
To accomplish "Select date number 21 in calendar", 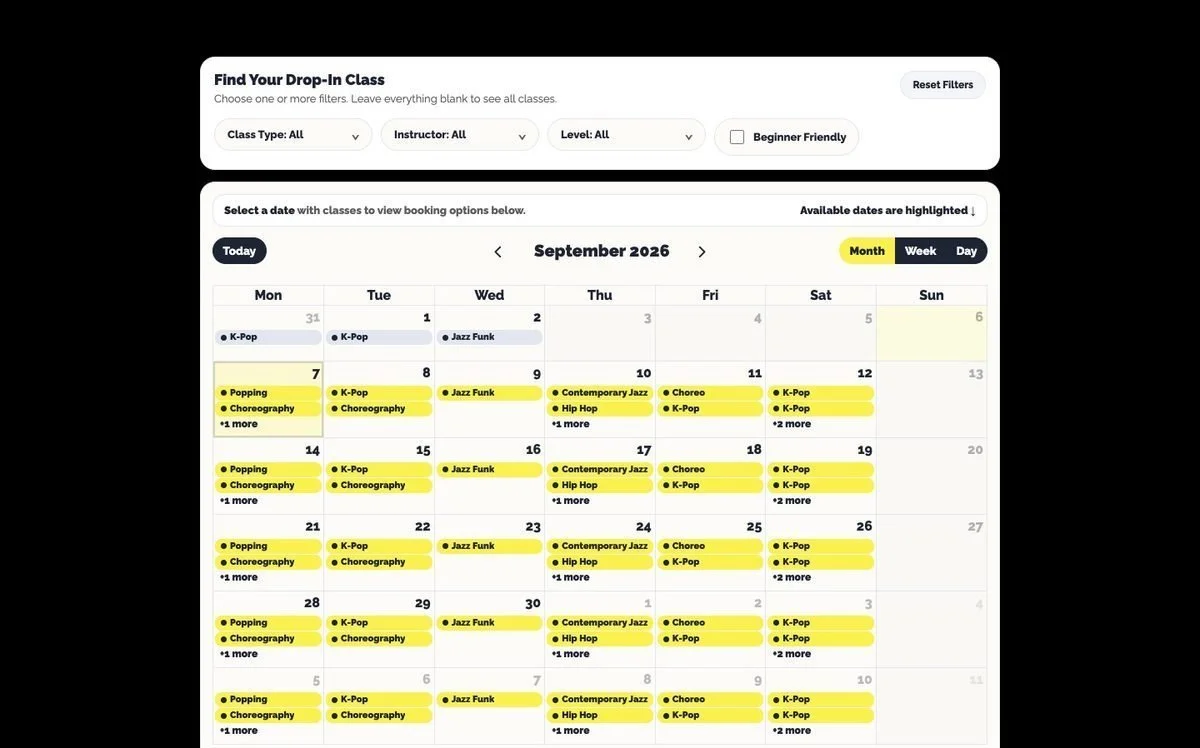I will coord(312,526).
